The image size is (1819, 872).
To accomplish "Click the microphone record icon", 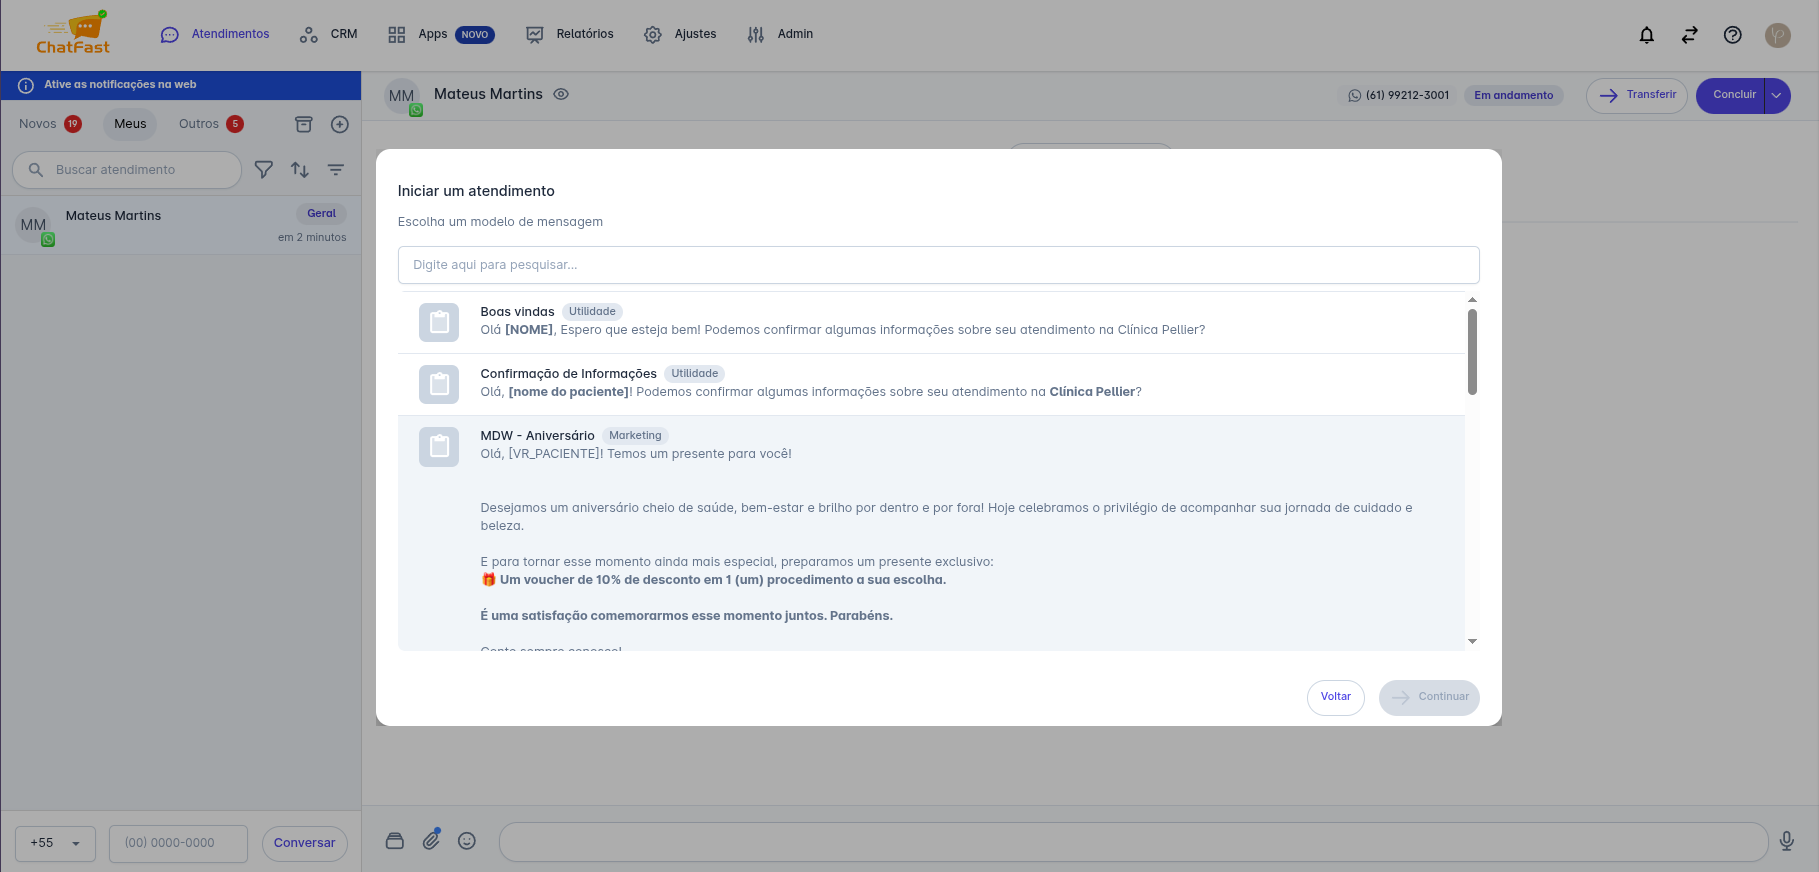I will [x=1786, y=842].
